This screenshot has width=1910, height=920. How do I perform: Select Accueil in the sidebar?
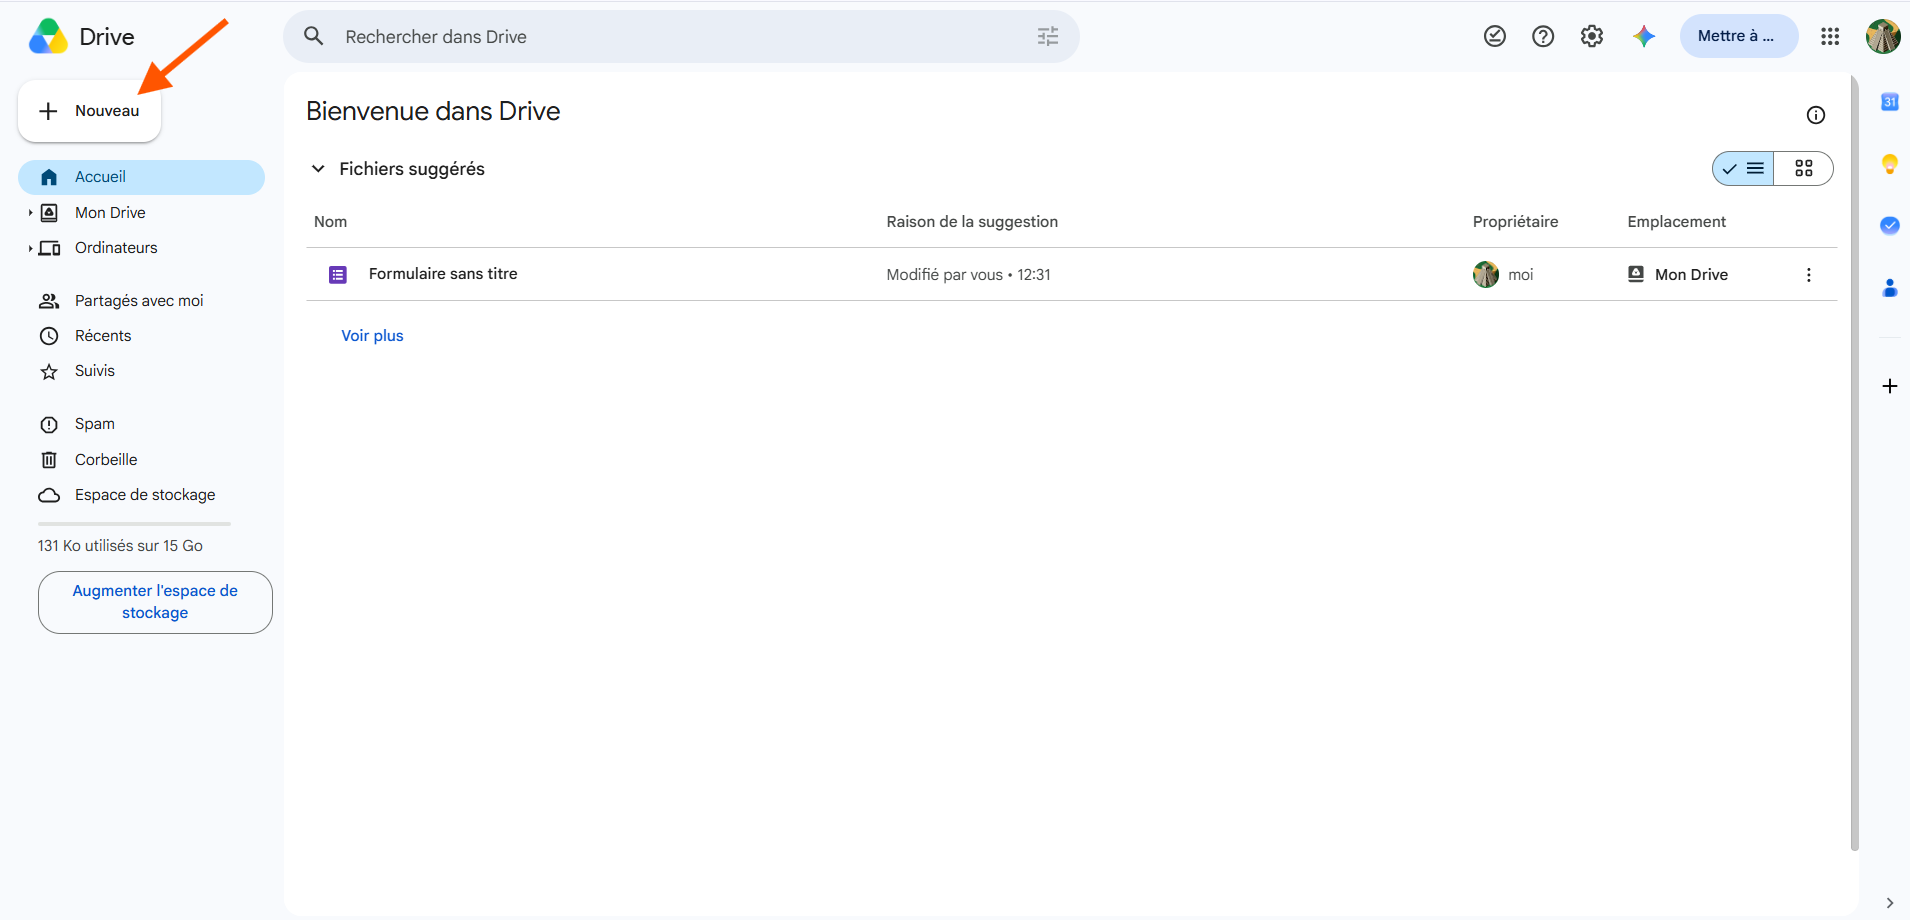point(141,177)
